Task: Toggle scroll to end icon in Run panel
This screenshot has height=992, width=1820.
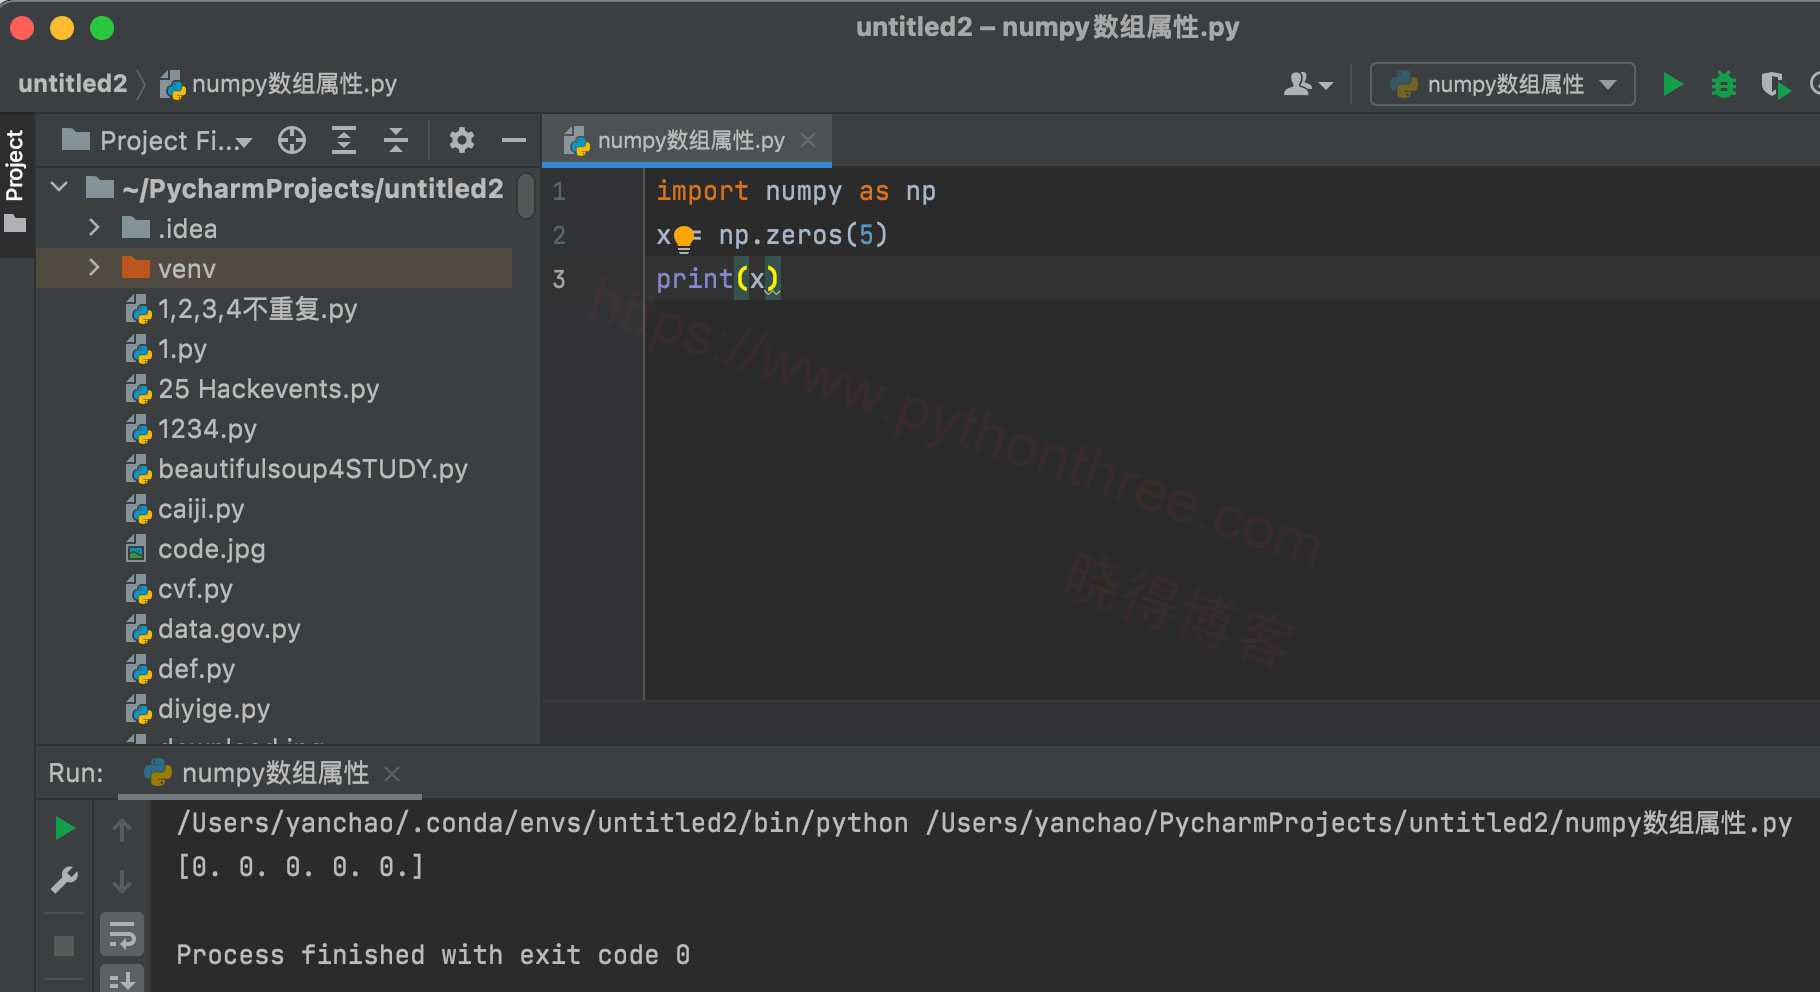Action: (122, 979)
